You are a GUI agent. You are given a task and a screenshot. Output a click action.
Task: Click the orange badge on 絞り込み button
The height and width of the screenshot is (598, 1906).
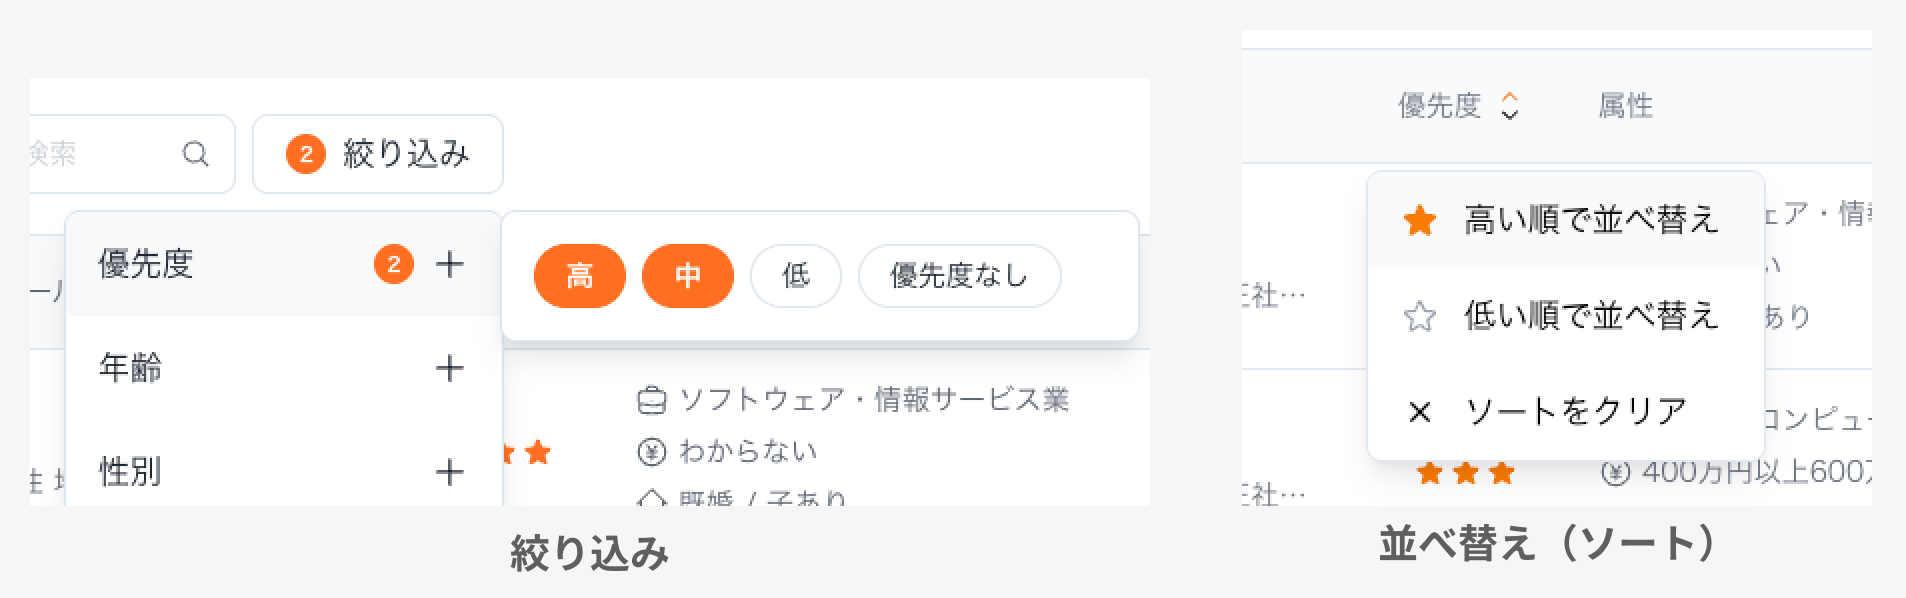click(306, 154)
